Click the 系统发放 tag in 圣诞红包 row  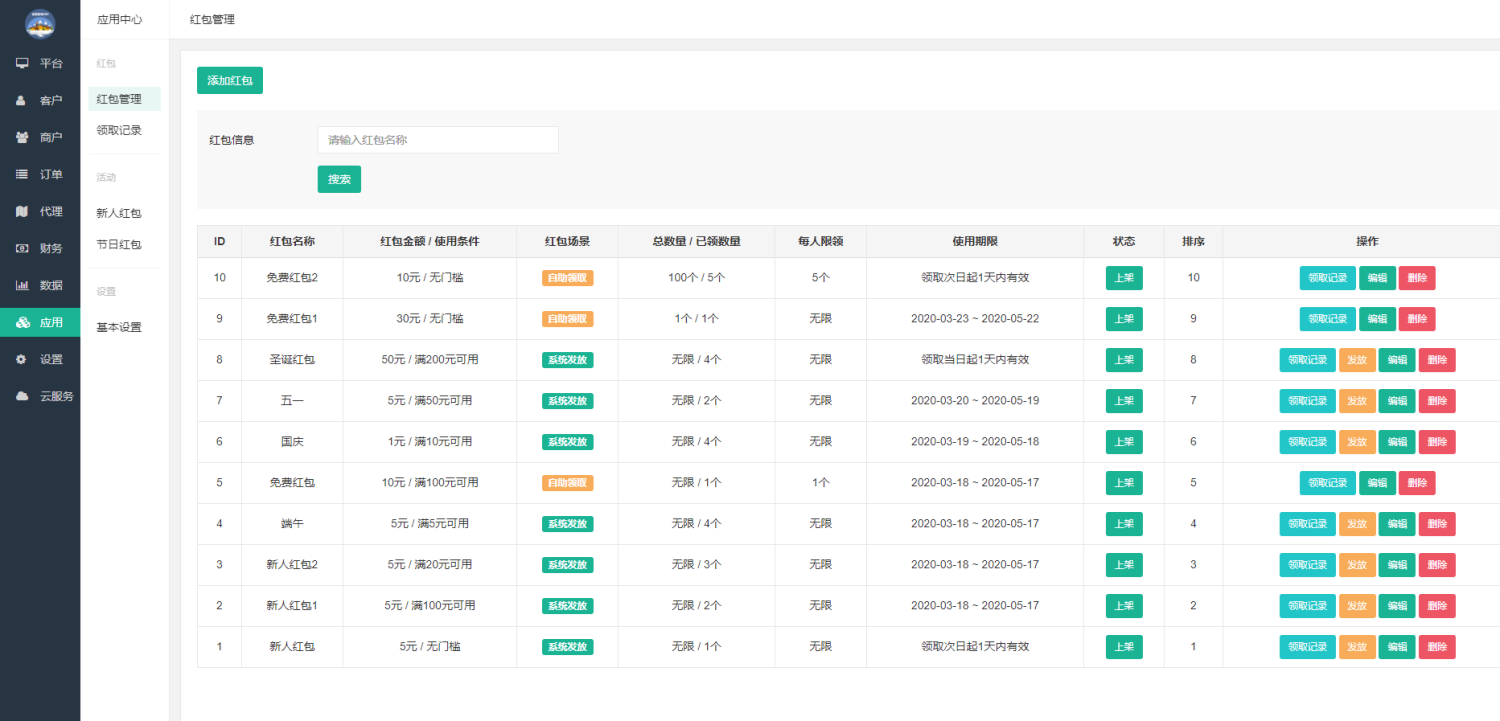pos(568,360)
